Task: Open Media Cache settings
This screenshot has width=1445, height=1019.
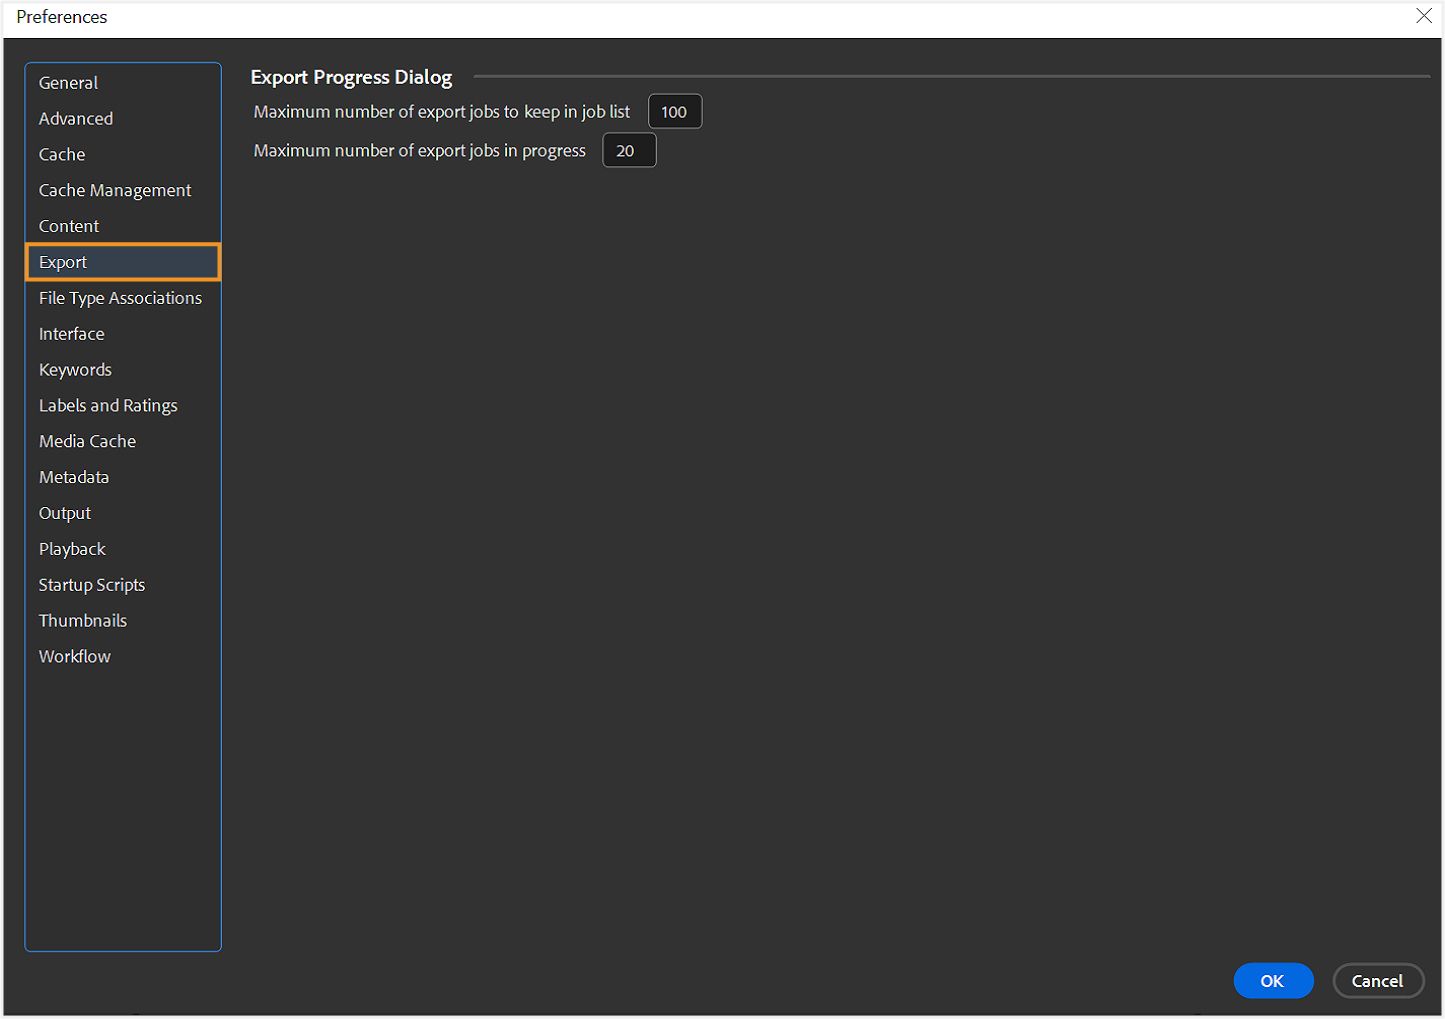Action: click(87, 441)
